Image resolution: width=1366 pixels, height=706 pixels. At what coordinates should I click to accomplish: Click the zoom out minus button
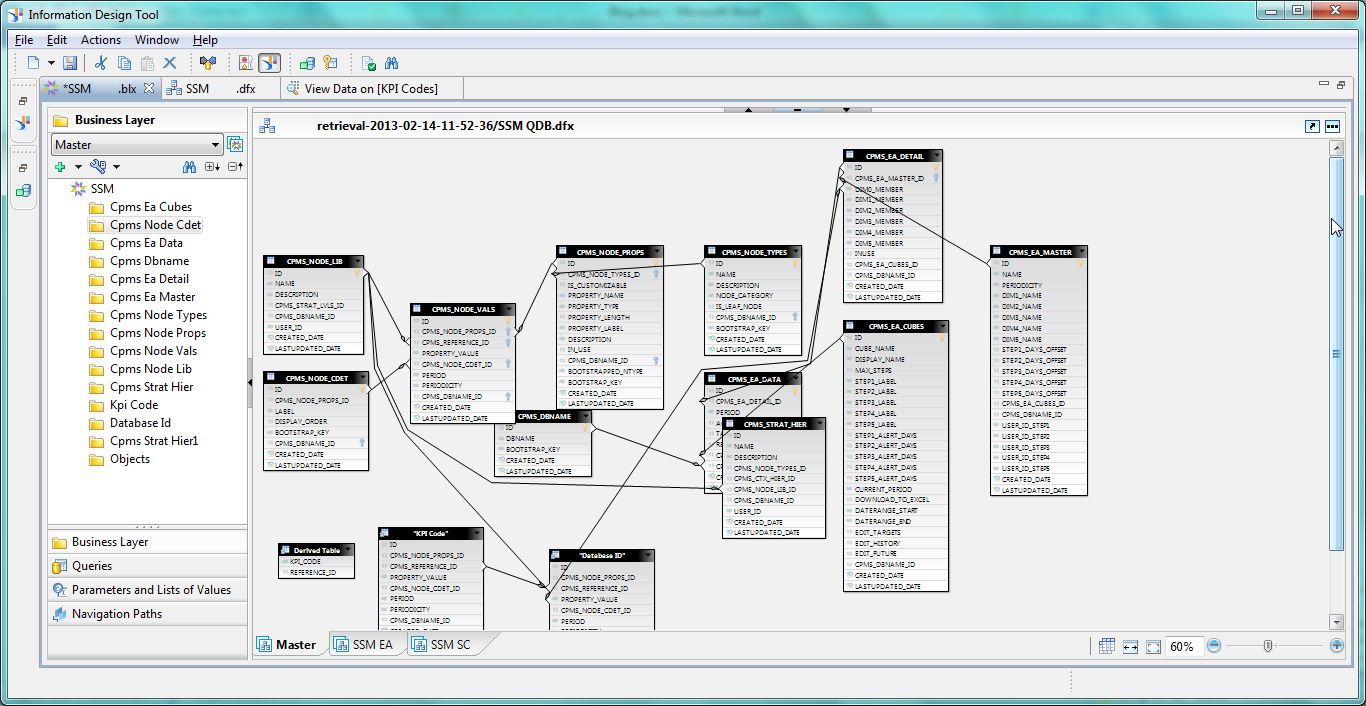(x=1214, y=646)
